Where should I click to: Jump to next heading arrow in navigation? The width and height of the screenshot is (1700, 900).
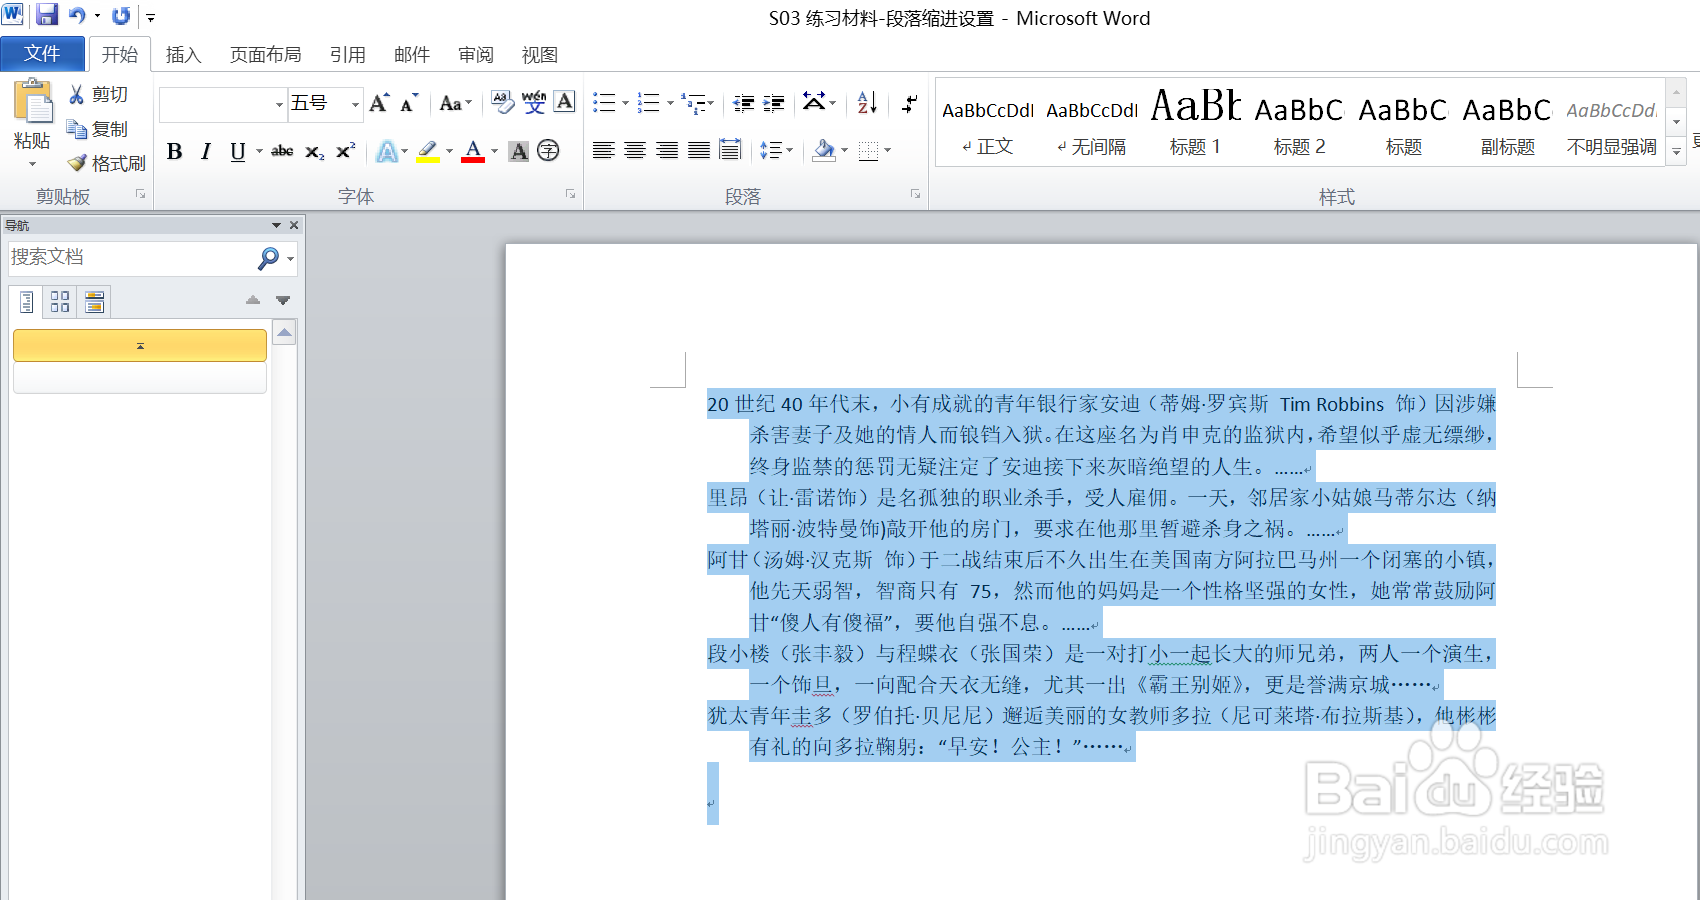pos(283,300)
